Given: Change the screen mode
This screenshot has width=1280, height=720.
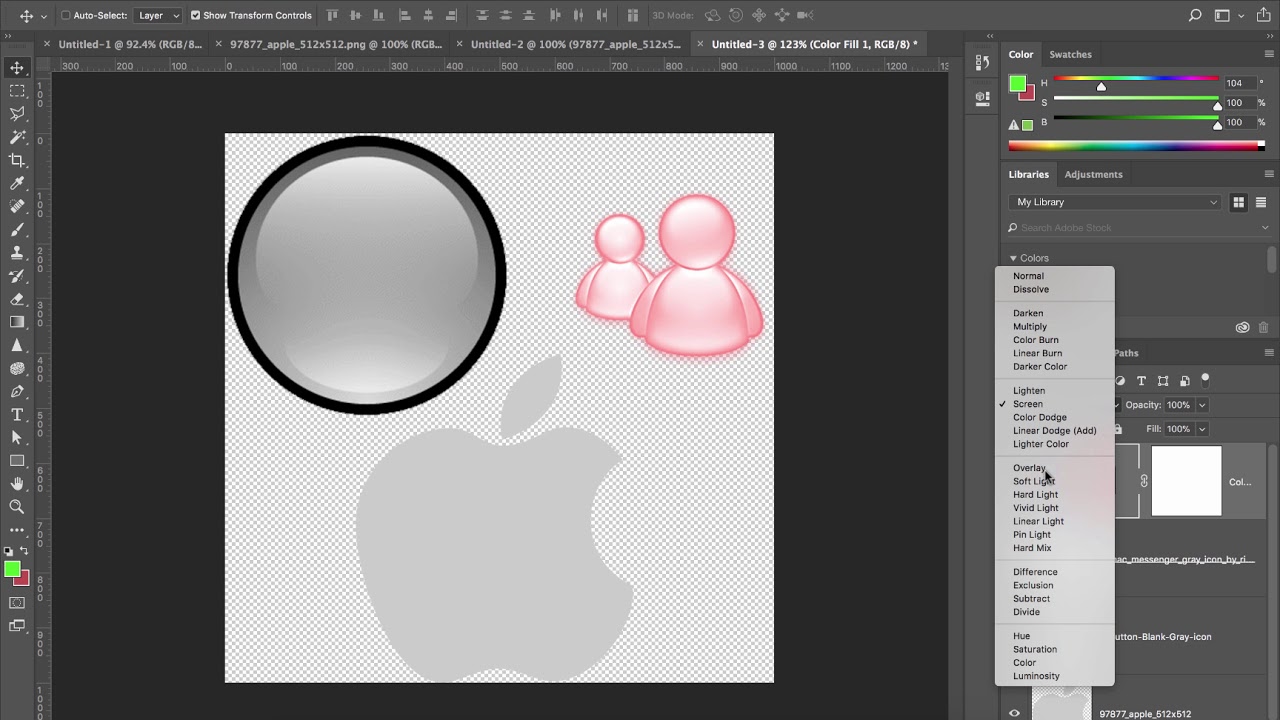Looking at the screenshot, I should (17, 626).
